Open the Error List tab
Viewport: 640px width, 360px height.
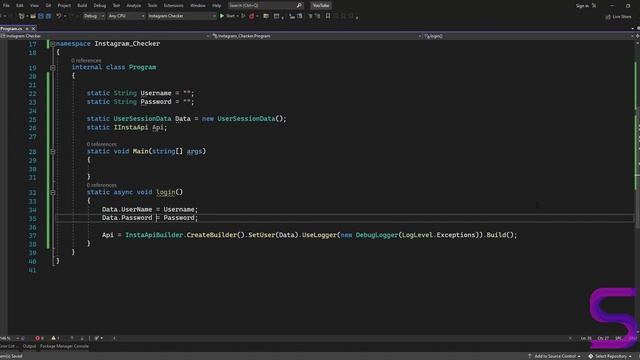point(8,346)
